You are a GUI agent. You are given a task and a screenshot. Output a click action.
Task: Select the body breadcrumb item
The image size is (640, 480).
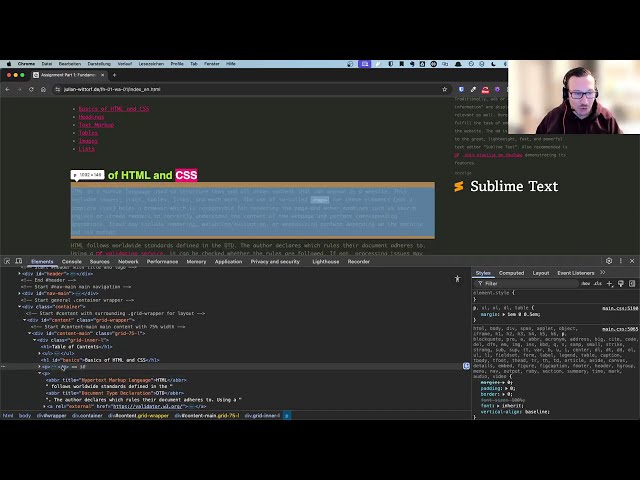[x=25, y=416]
